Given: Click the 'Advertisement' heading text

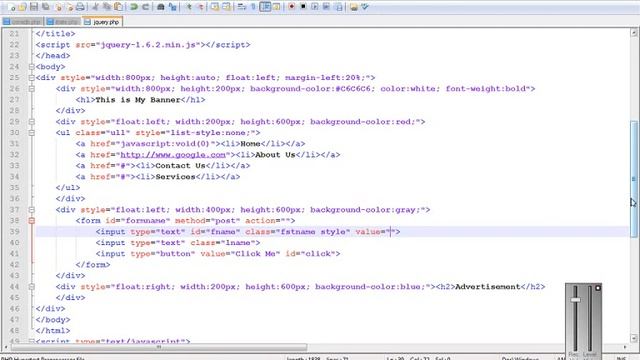Looking at the screenshot, I should click(x=488, y=287).
